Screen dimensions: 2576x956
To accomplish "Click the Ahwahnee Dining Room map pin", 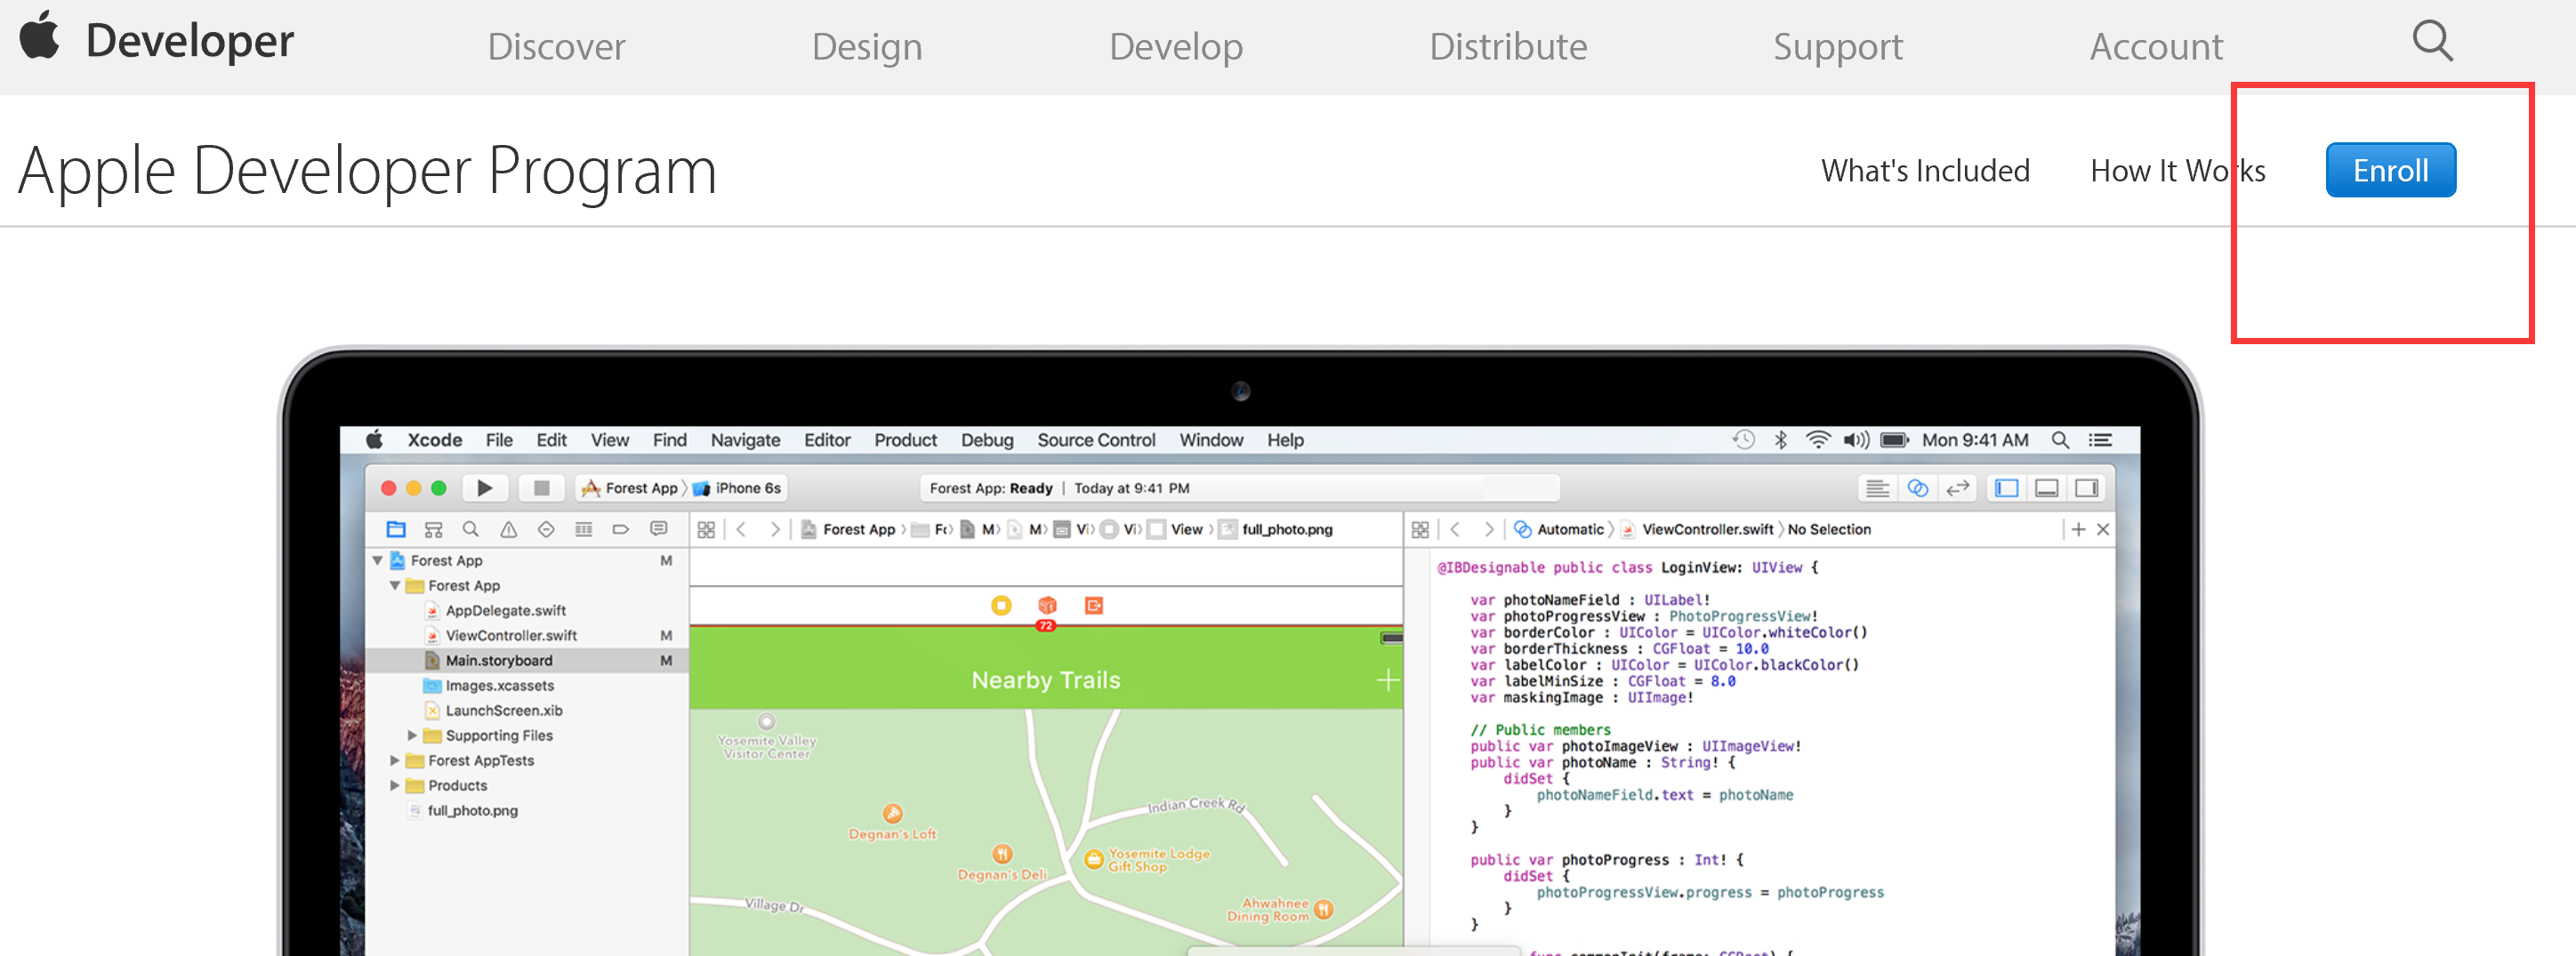I will click(1323, 909).
